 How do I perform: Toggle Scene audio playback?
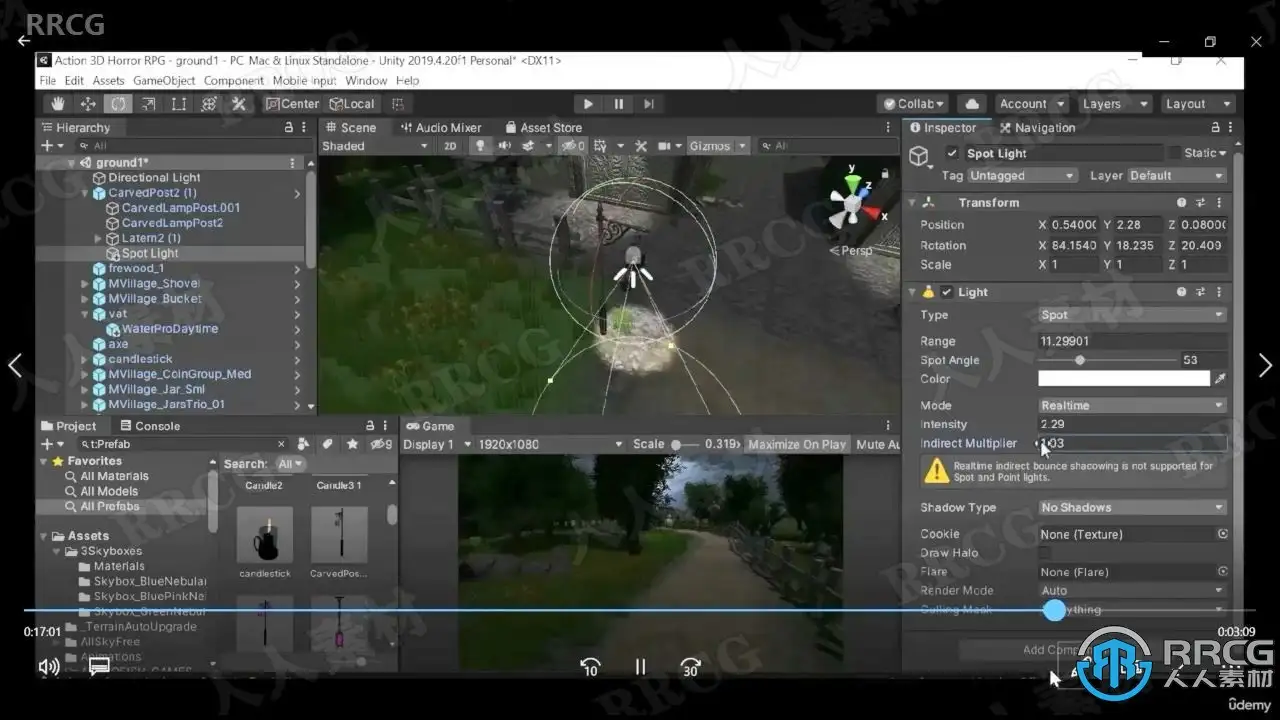click(x=504, y=146)
